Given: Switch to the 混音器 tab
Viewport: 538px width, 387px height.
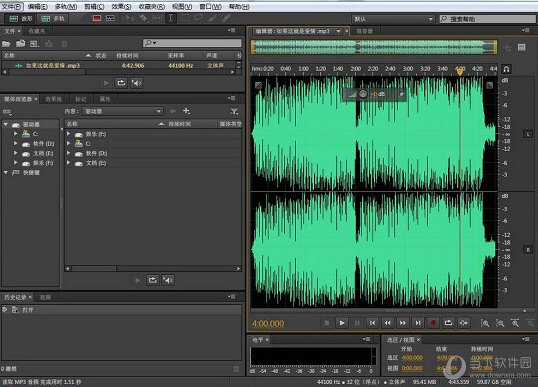Looking at the screenshot, I should 364,31.
